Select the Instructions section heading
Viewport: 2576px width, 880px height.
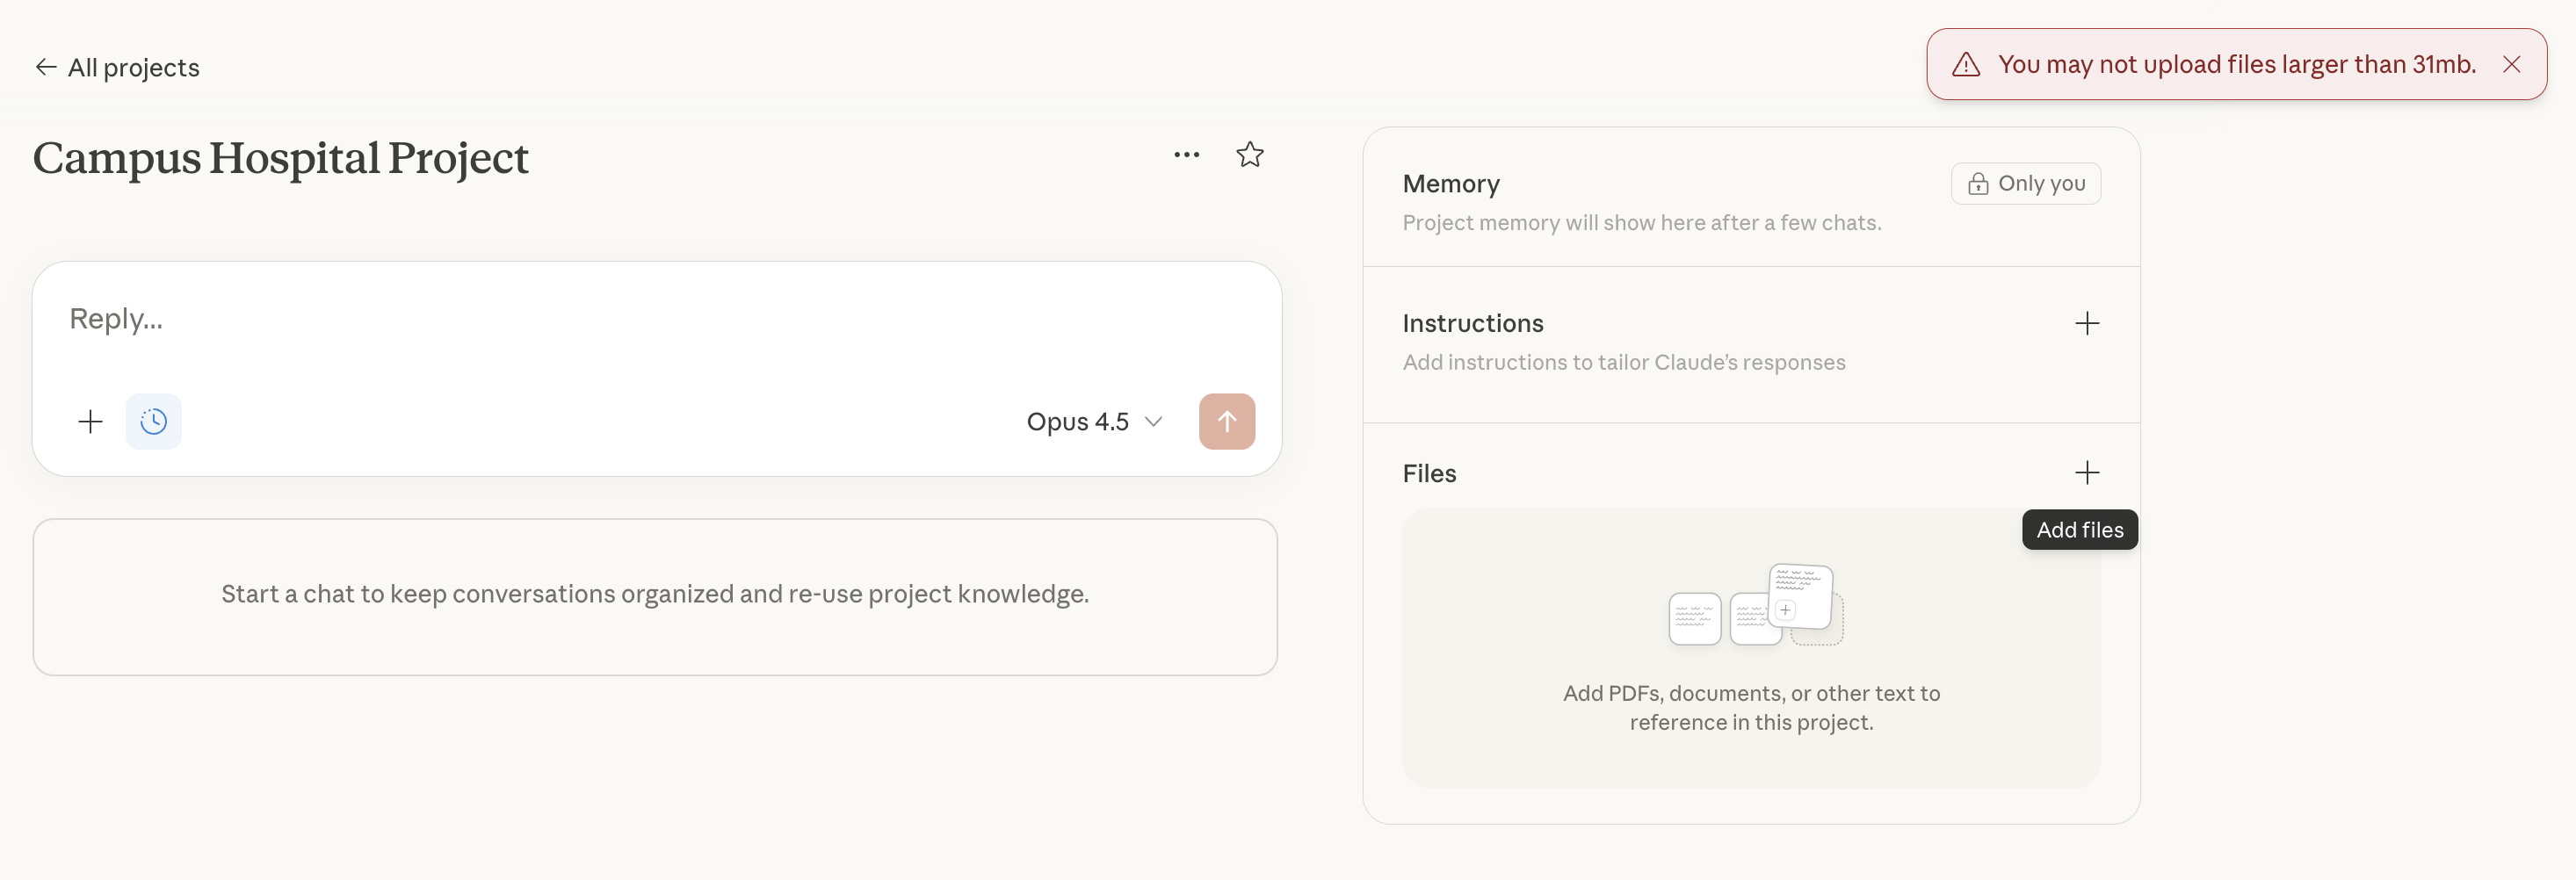point(1472,324)
